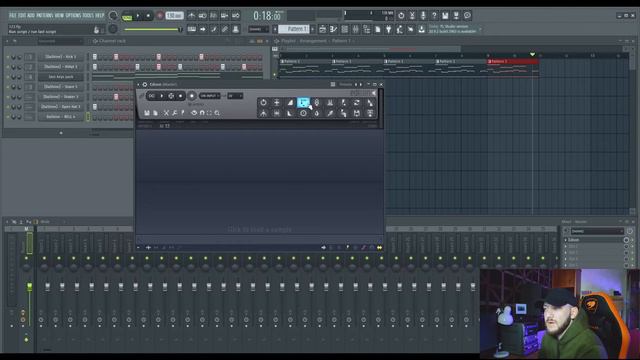Click the download update icon in toolbar
This screenshot has height=360, width=640.
pyautogui.click(x=421, y=29)
